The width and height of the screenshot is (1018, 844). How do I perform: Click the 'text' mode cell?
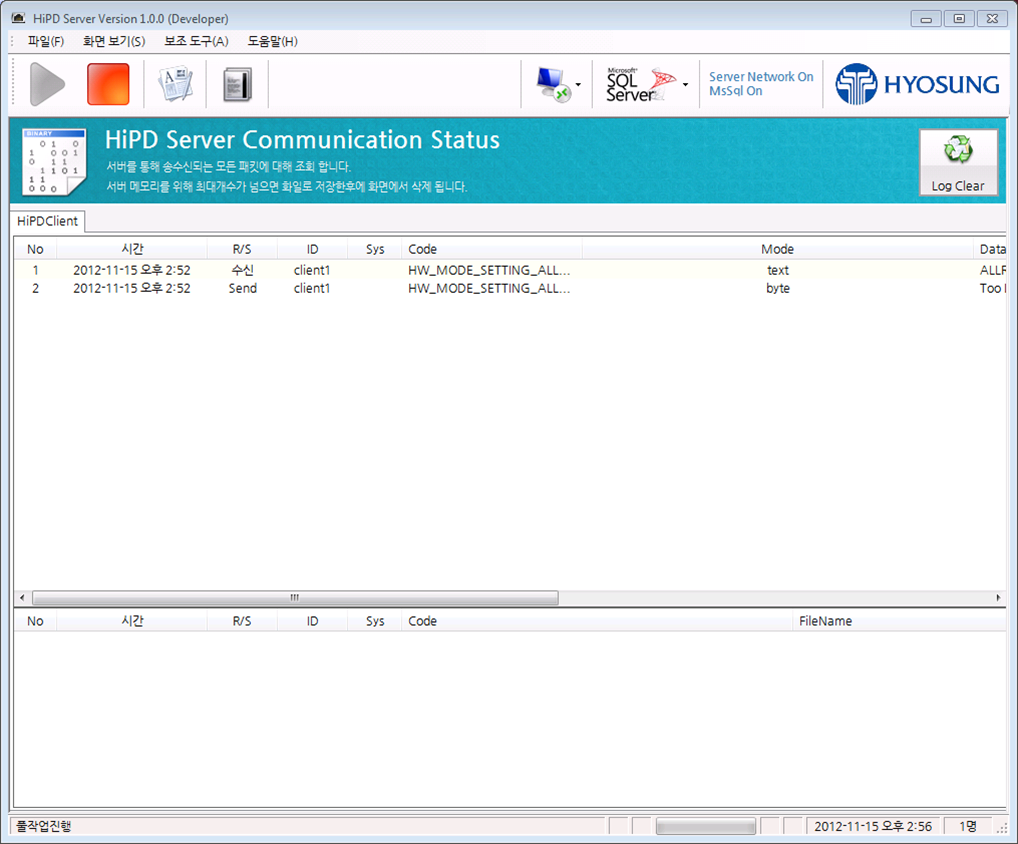[778, 270]
